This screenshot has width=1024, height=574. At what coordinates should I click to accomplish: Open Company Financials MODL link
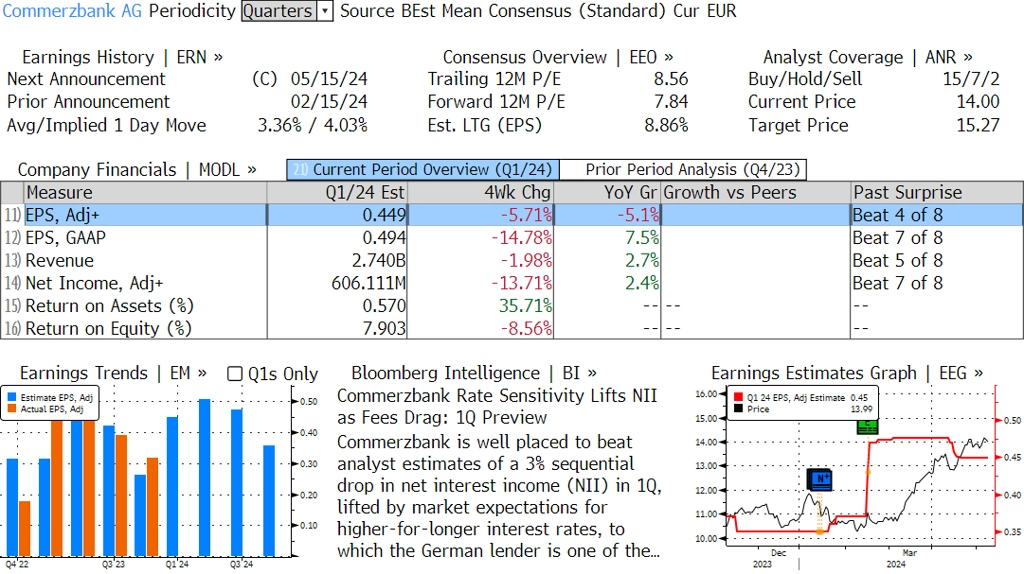coord(136,170)
